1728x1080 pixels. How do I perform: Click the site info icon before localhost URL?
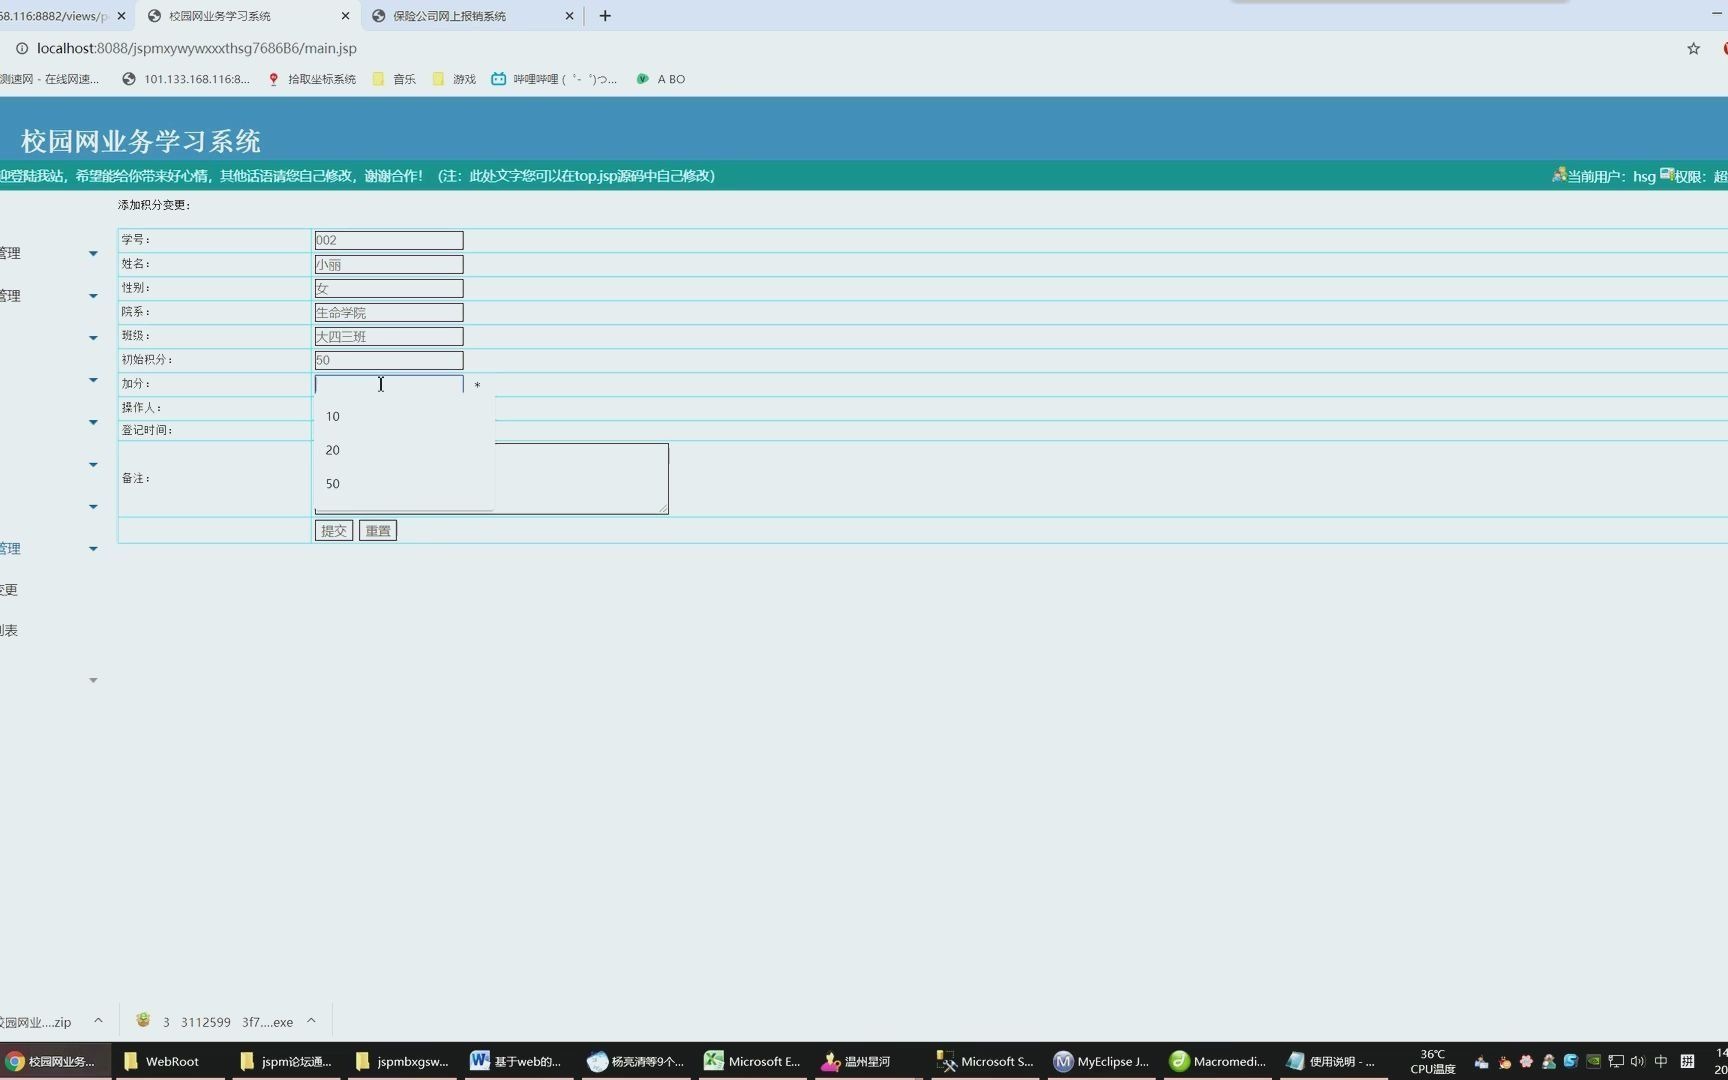[x=21, y=48]
